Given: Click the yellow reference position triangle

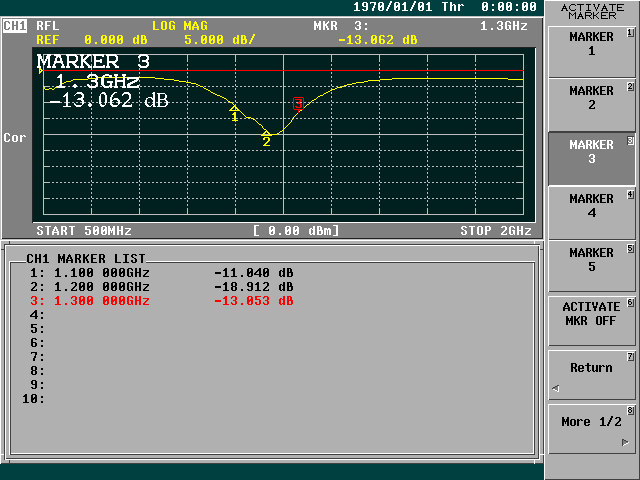Looking at the screenshot, I should [41, 71].
